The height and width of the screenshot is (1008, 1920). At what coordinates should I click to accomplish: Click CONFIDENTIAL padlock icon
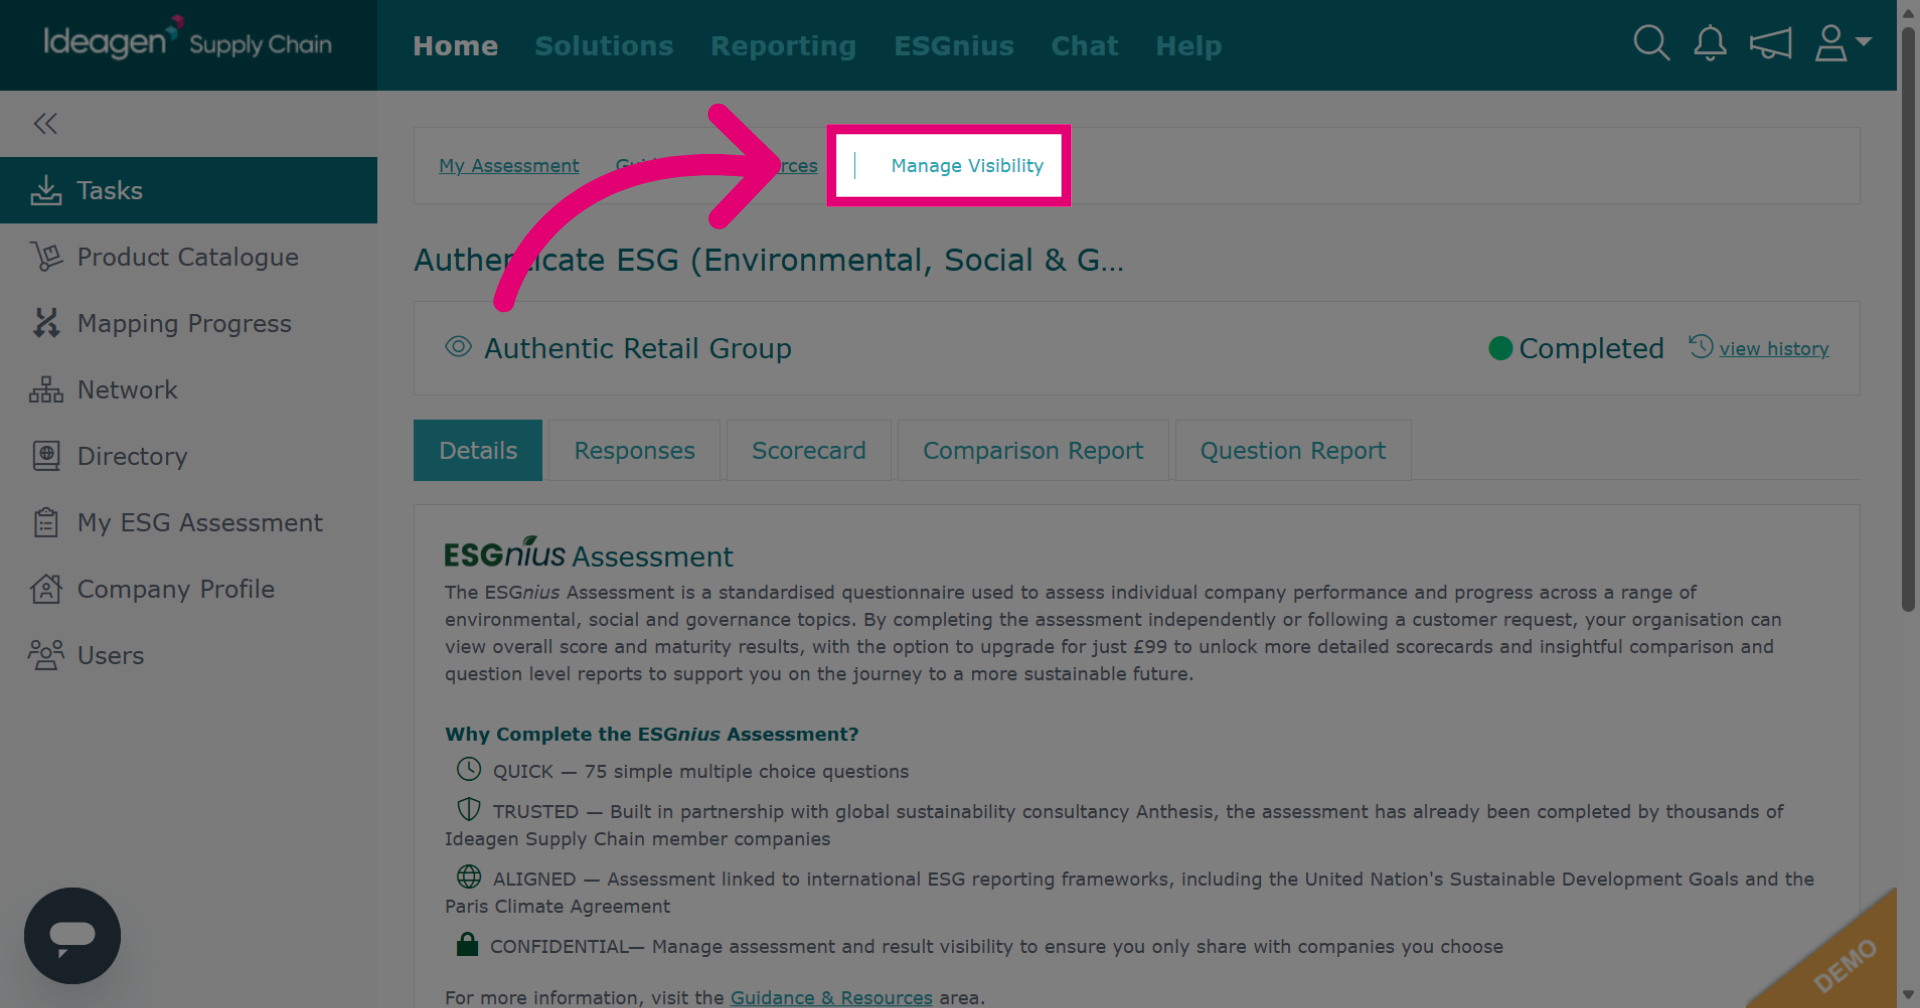(467, 943)
